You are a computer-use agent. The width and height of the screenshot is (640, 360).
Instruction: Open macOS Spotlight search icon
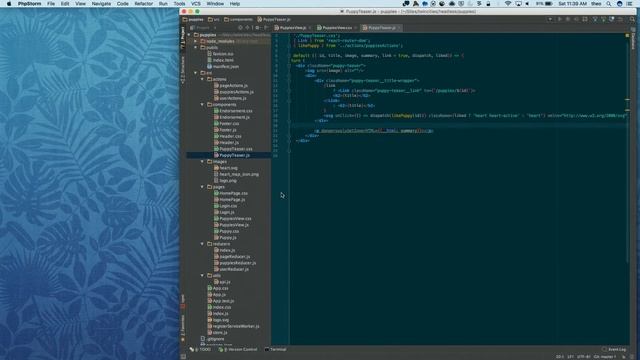(609, 4)
